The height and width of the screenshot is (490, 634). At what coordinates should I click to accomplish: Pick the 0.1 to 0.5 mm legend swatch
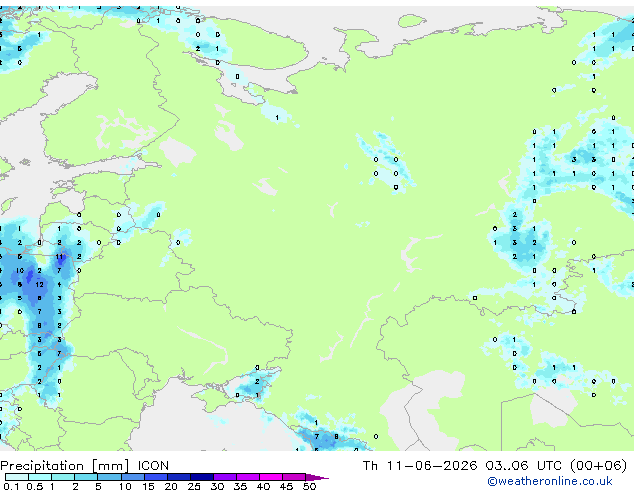[x=17, y=477]
